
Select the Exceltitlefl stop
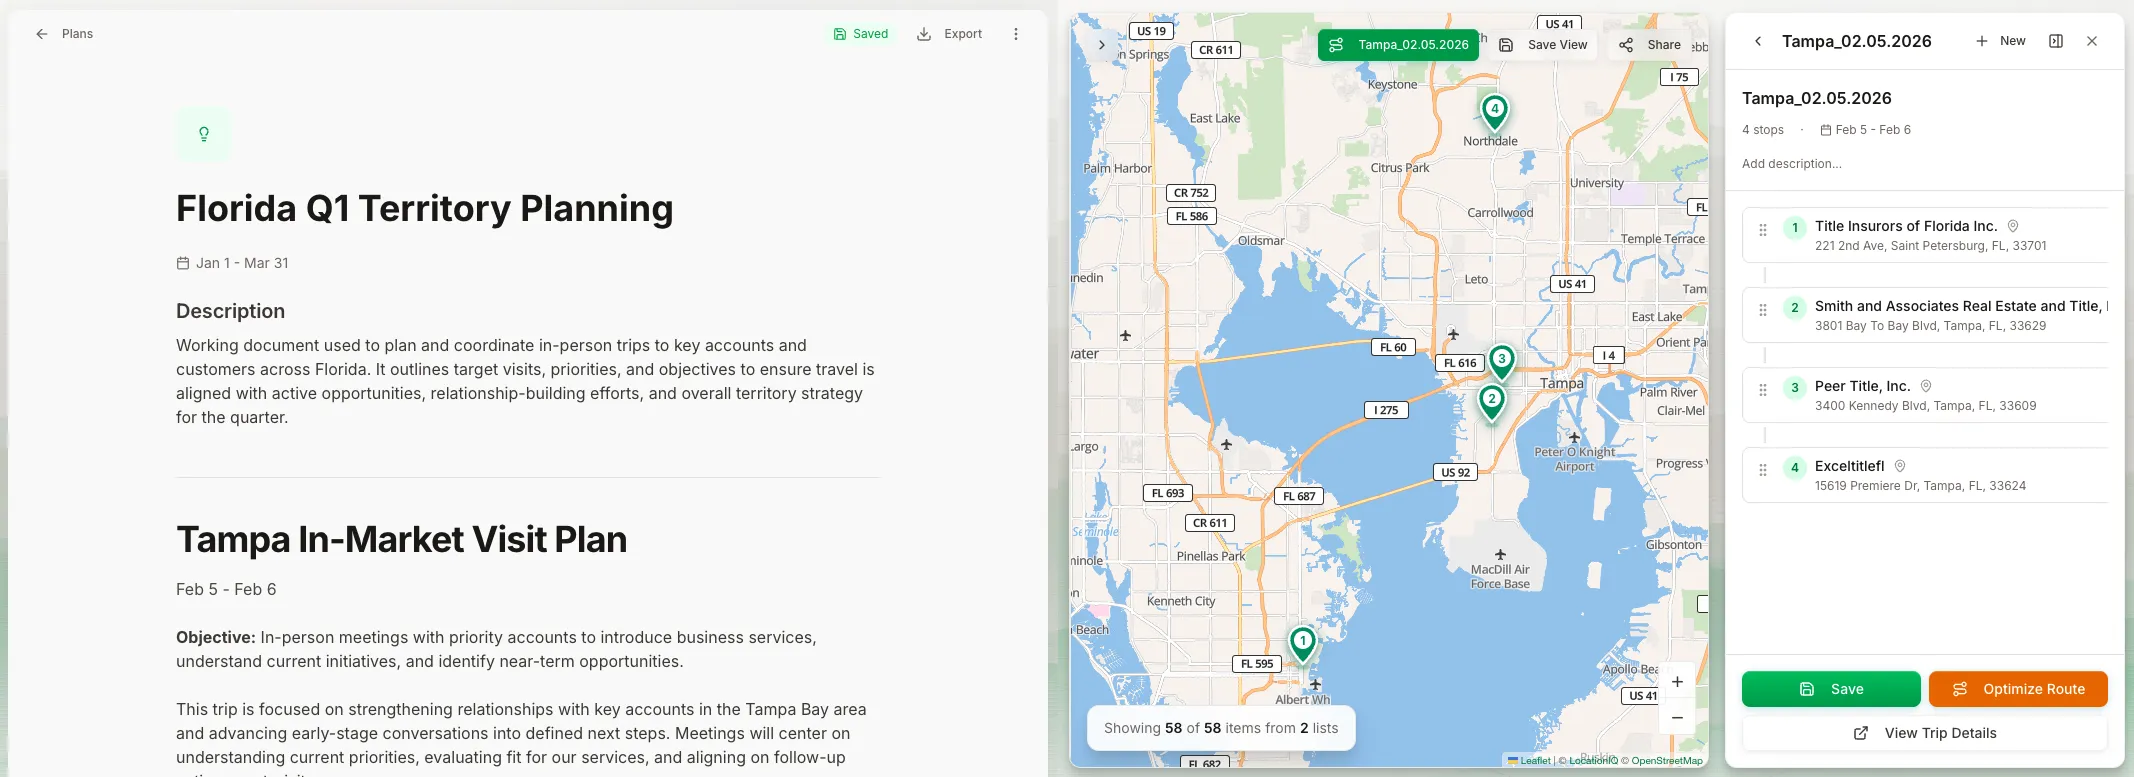pos(1925,475)
